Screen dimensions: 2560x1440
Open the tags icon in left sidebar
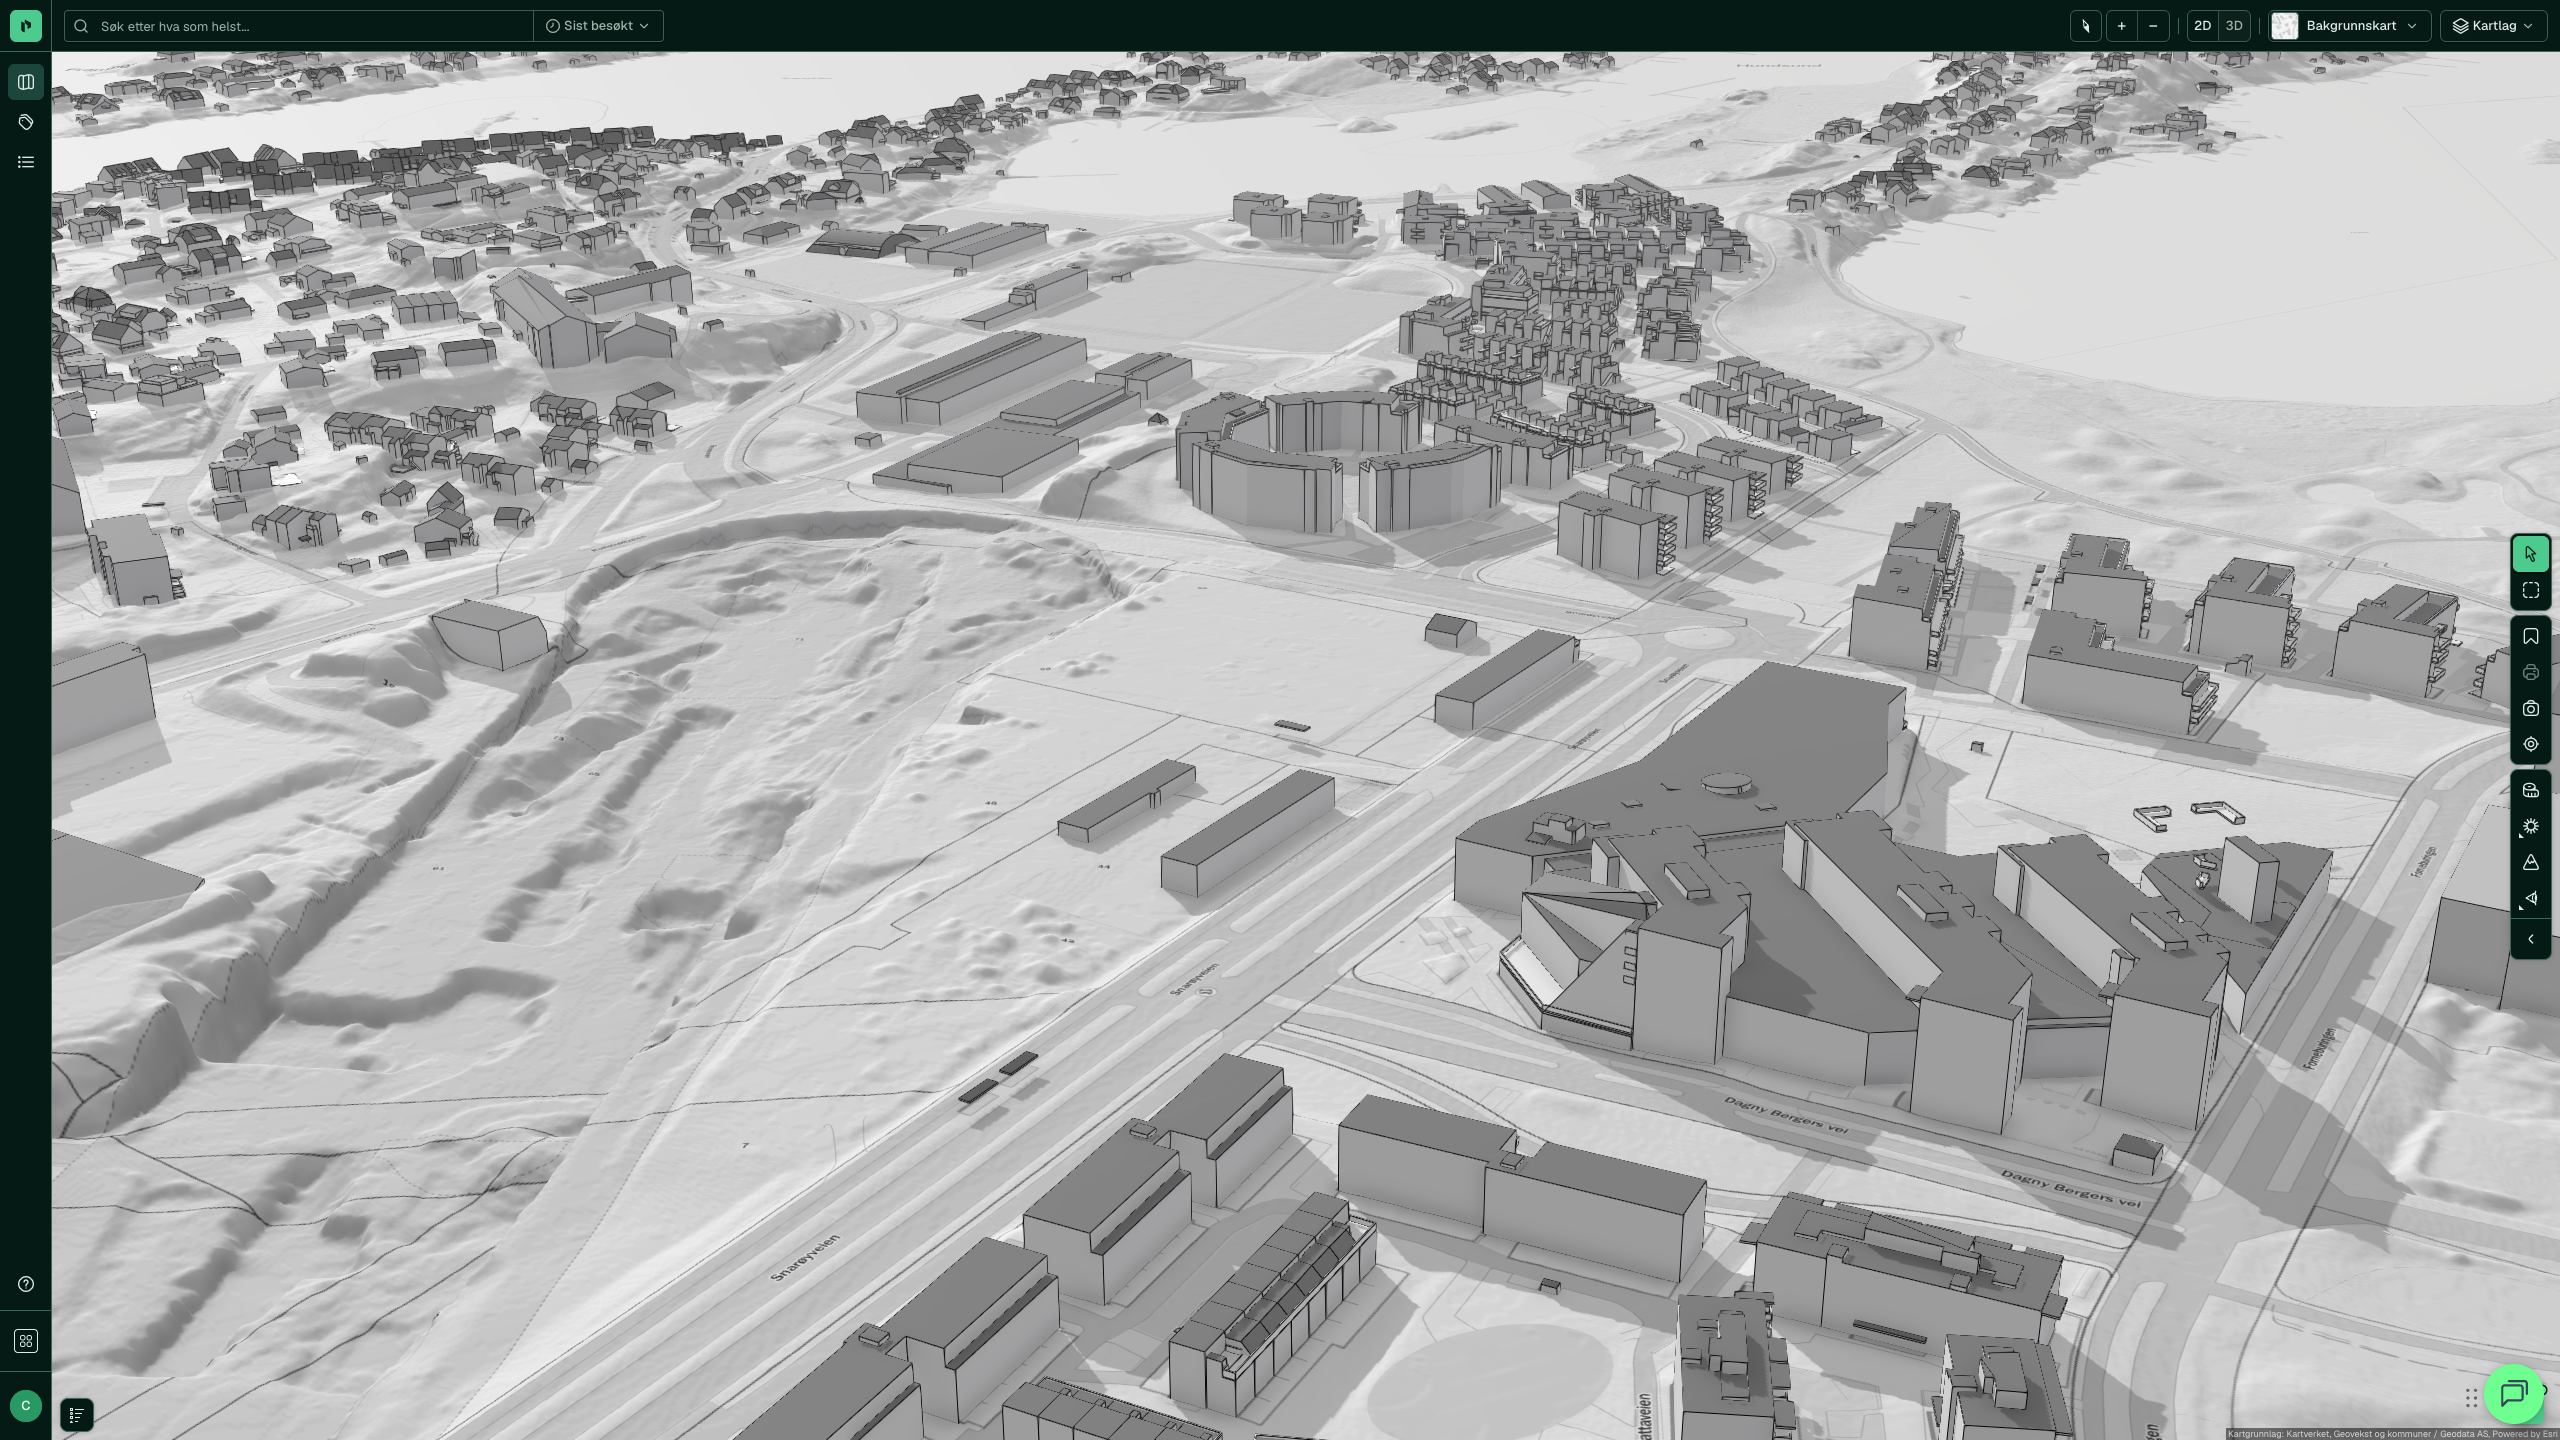26,122
